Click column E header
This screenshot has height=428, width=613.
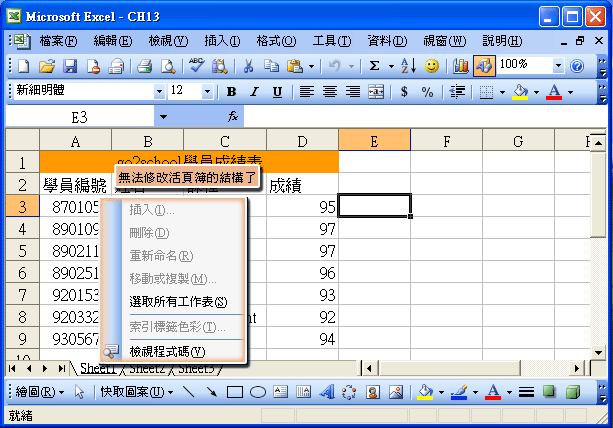coord(374,141)
